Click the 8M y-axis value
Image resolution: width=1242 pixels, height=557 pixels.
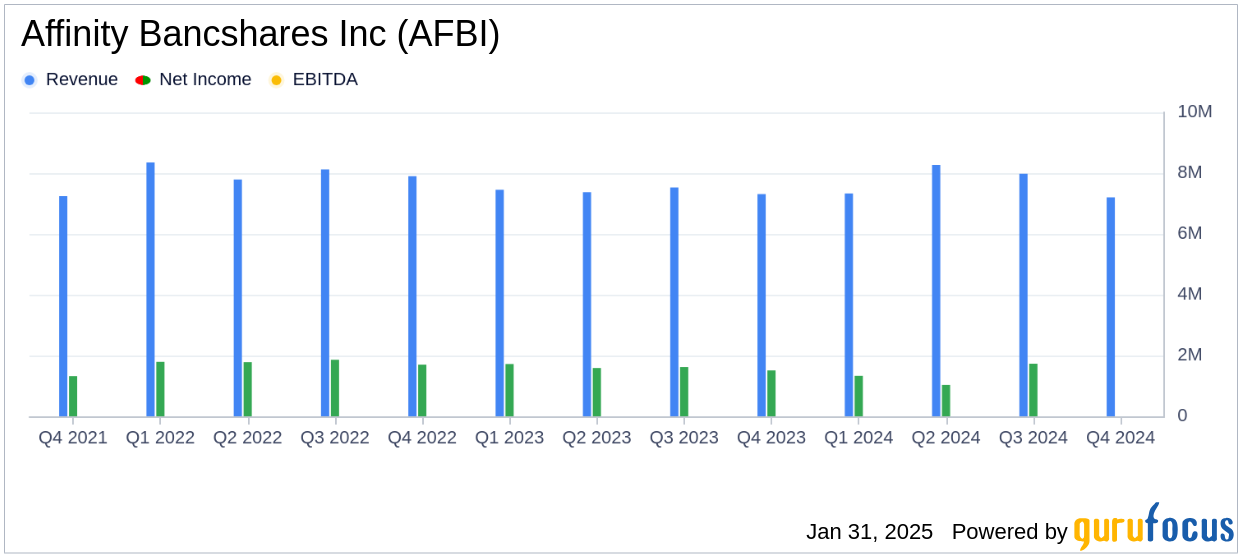click(x=1190, y=173)
